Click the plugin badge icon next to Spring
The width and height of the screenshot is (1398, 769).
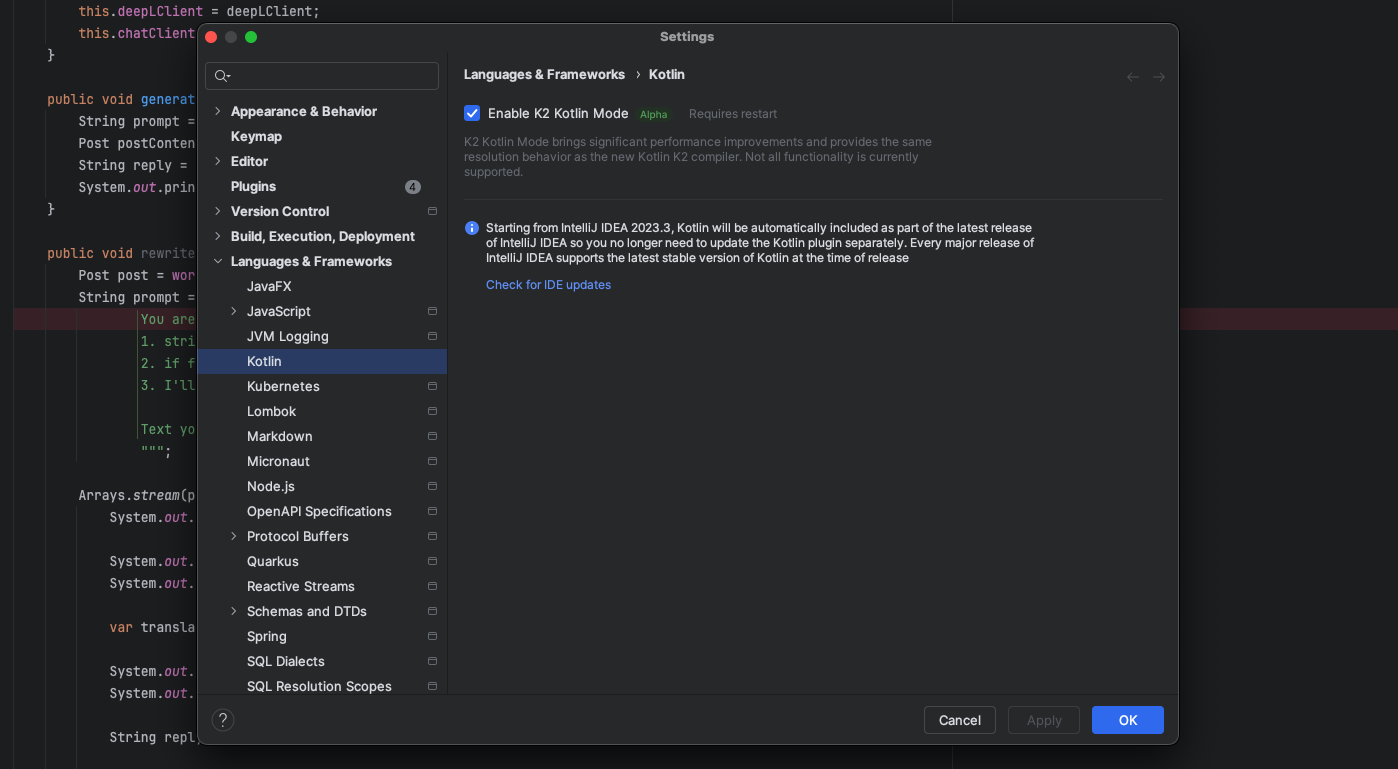tap(431, 636)
